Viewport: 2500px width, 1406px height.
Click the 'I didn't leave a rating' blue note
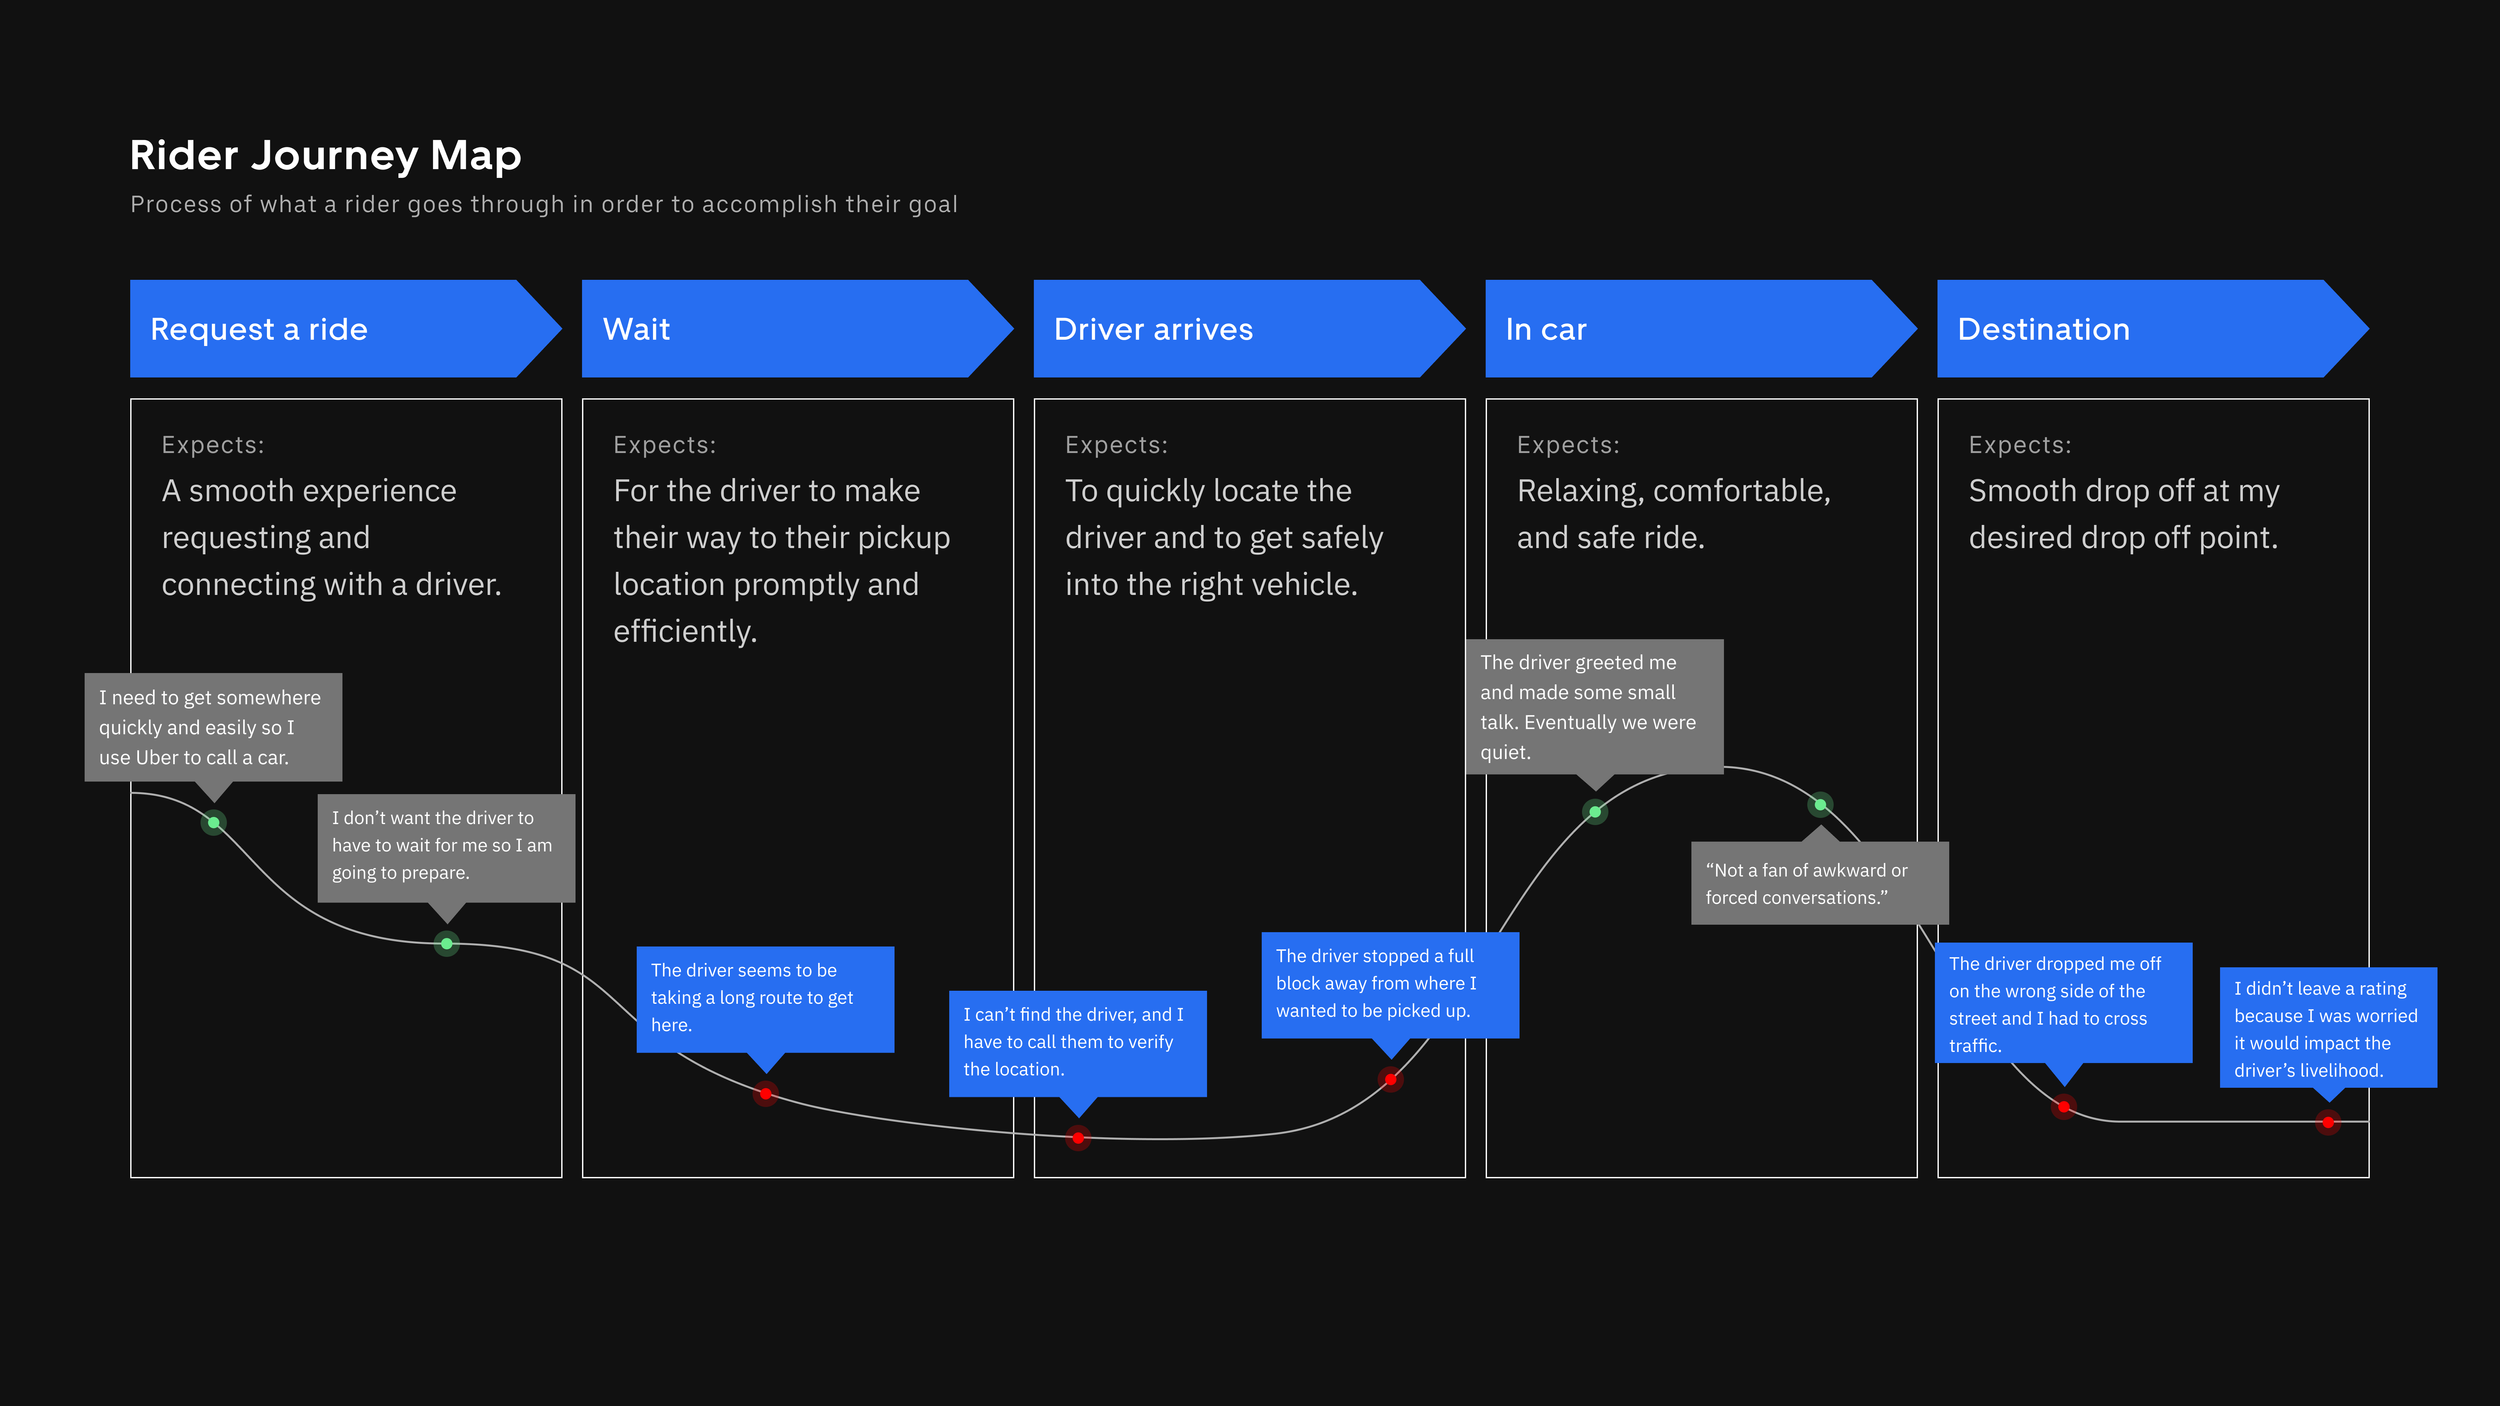pyautogui.click(x=2327, y=1028)
